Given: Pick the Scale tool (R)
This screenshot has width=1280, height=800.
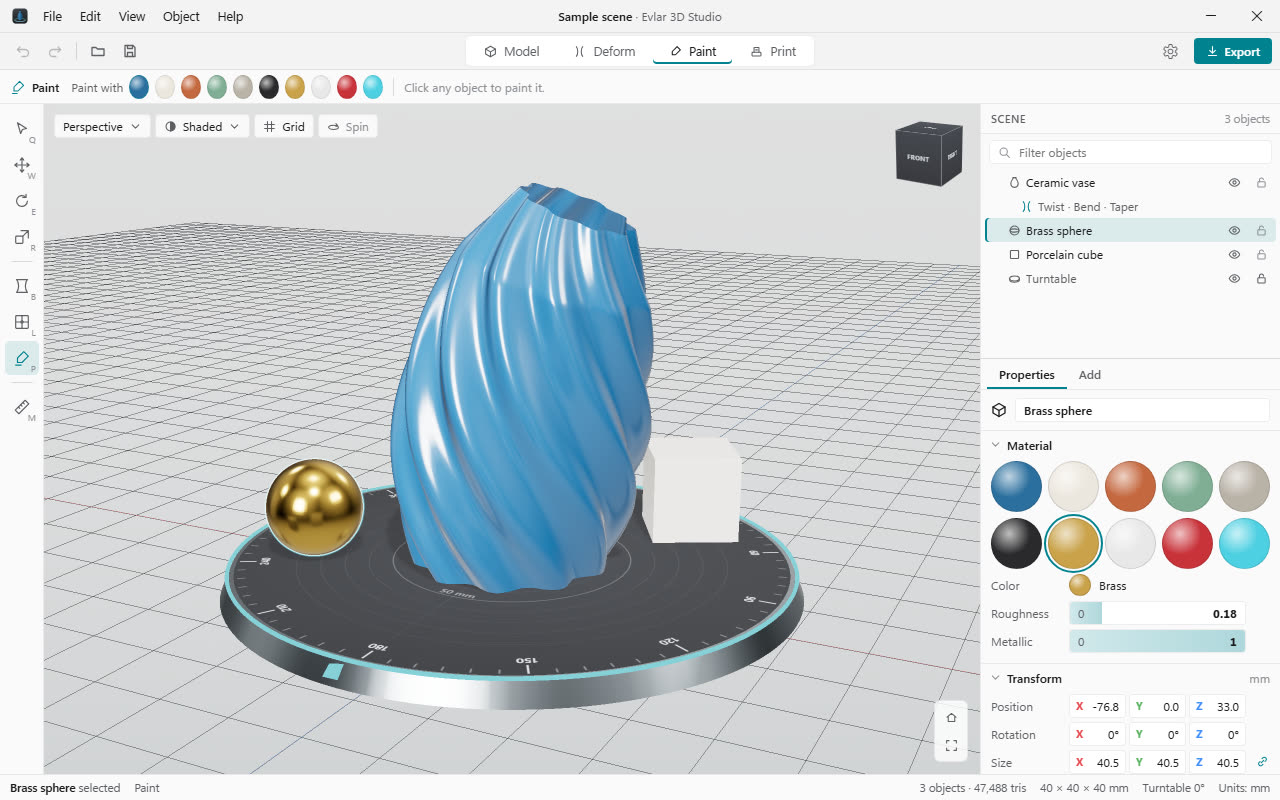Looking at the screenshot, I should [22, 237].
